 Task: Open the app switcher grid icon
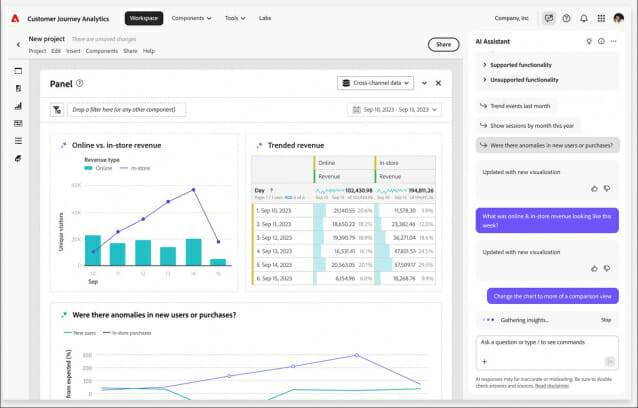click(601, 18)
